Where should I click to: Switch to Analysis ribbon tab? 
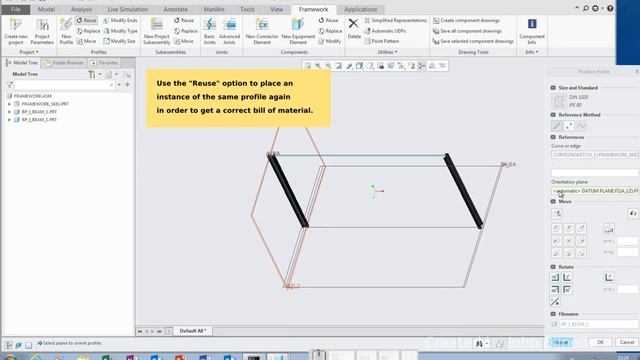click(x=81, y=9)
